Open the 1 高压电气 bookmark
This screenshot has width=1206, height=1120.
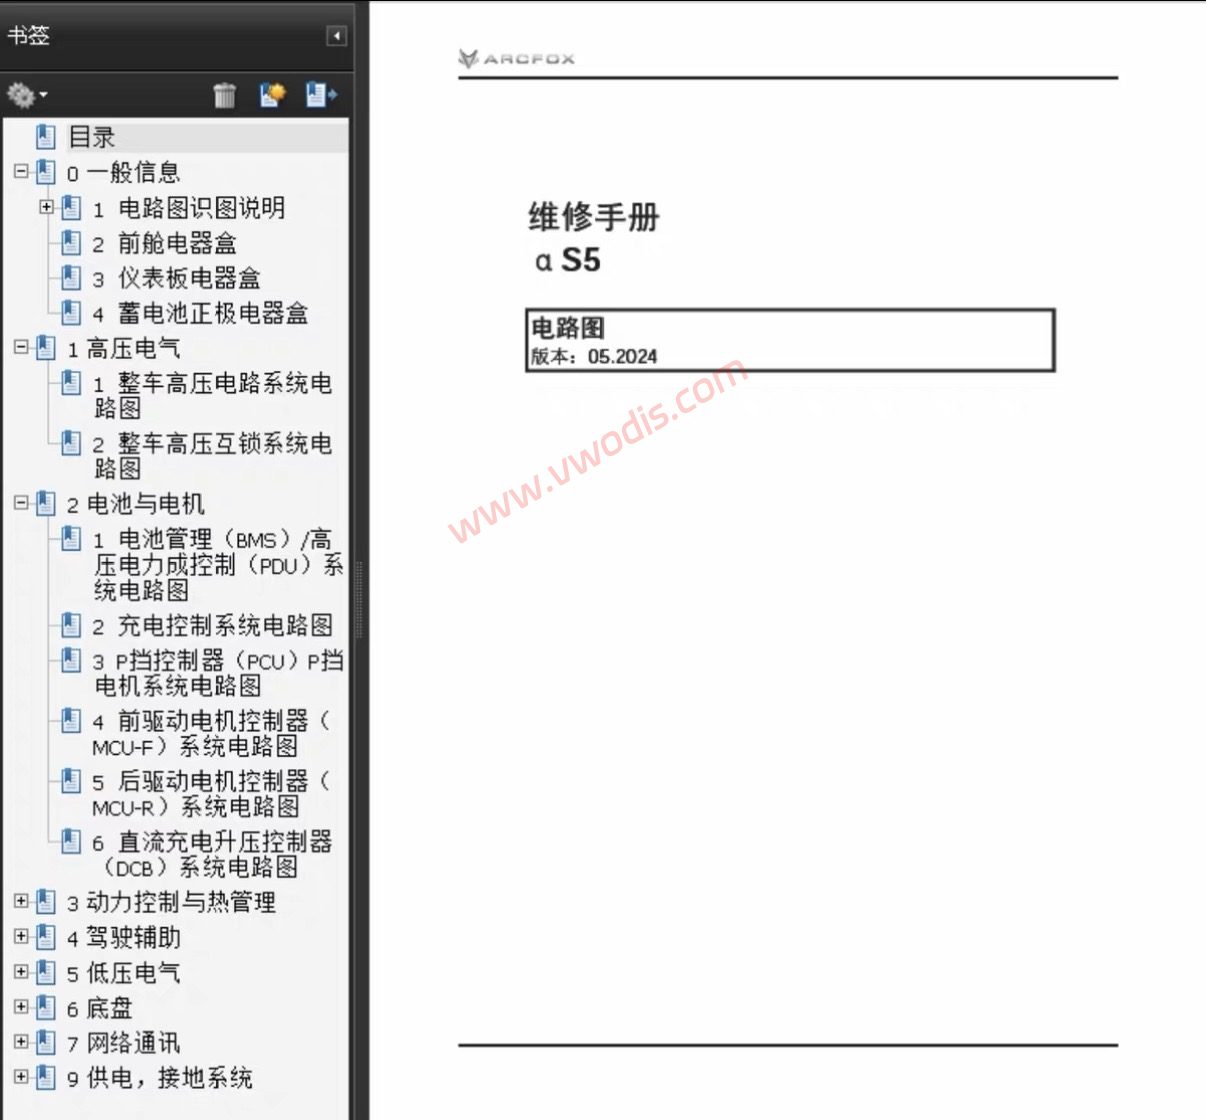click(123, 348)
